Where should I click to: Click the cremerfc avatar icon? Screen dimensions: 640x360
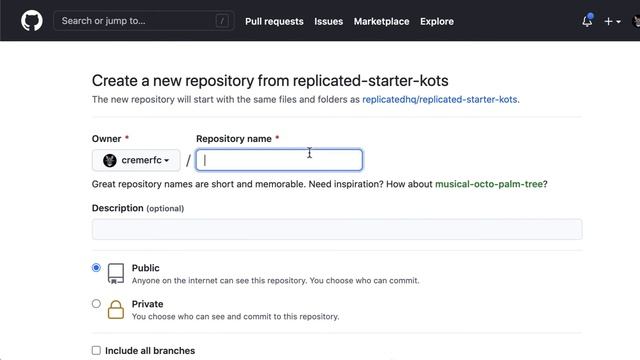(x=110, y=160)
